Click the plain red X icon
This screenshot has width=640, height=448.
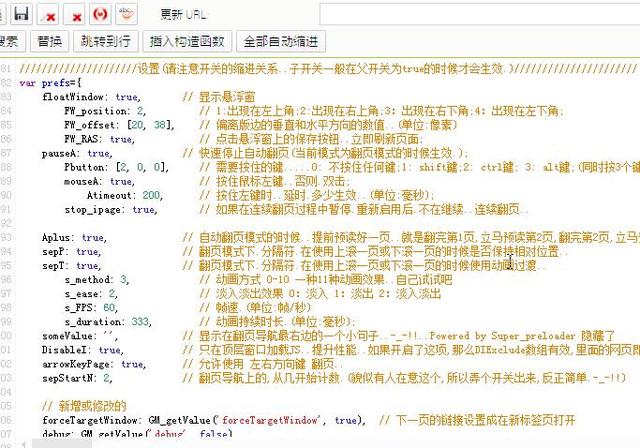click(75, 14)
